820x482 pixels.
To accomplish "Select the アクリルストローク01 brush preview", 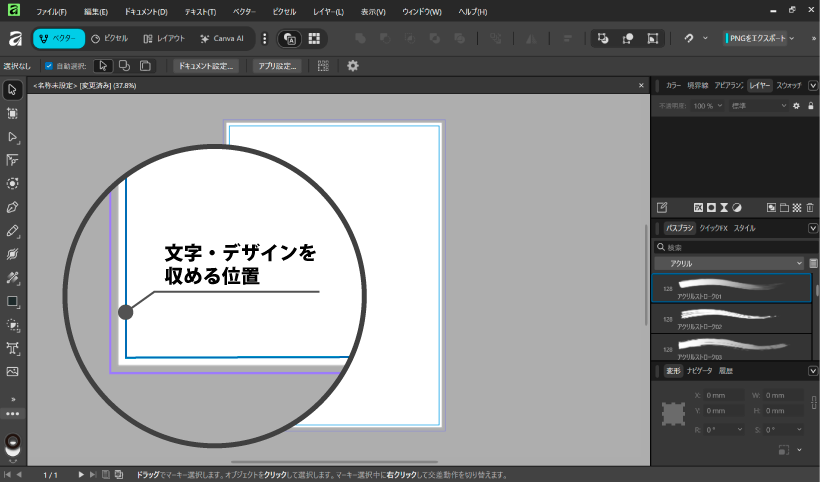I will click(x=730, y=288).
